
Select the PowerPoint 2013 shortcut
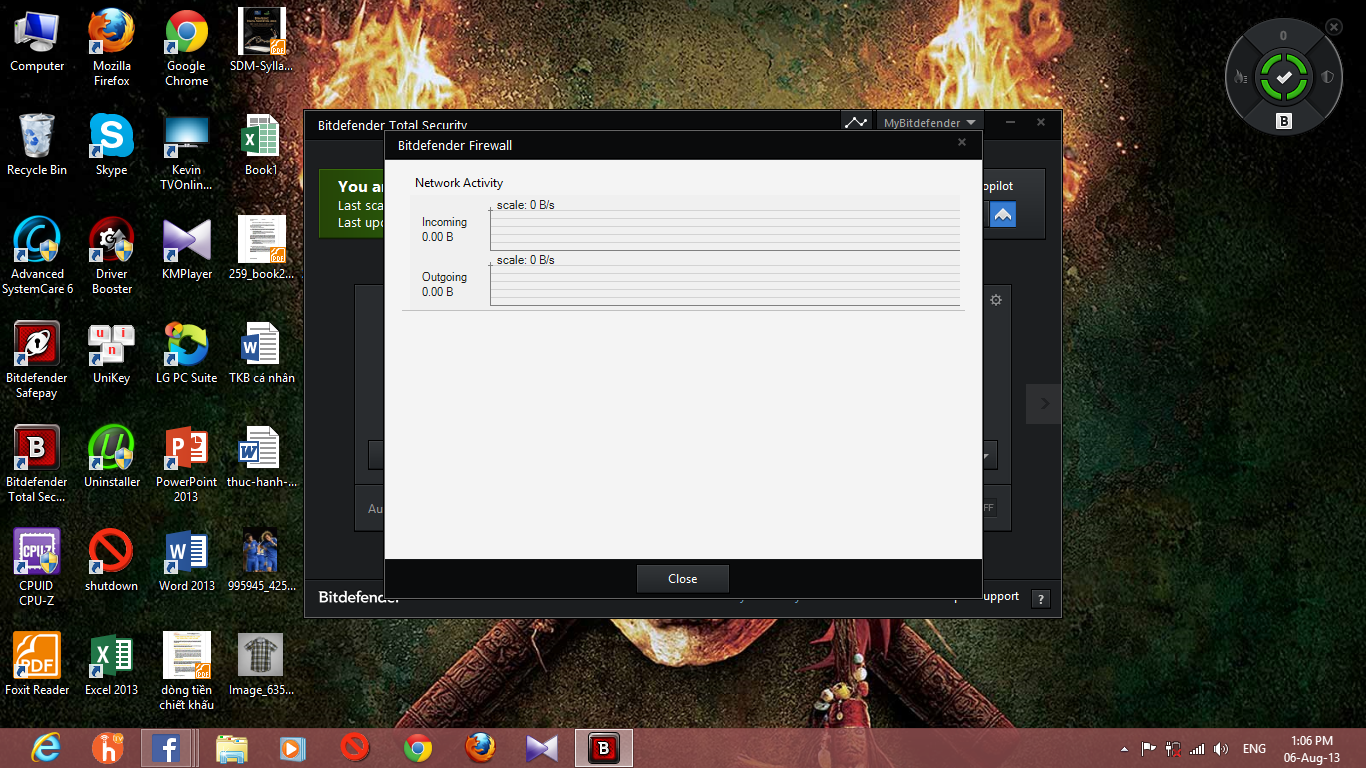click(187, 464)
